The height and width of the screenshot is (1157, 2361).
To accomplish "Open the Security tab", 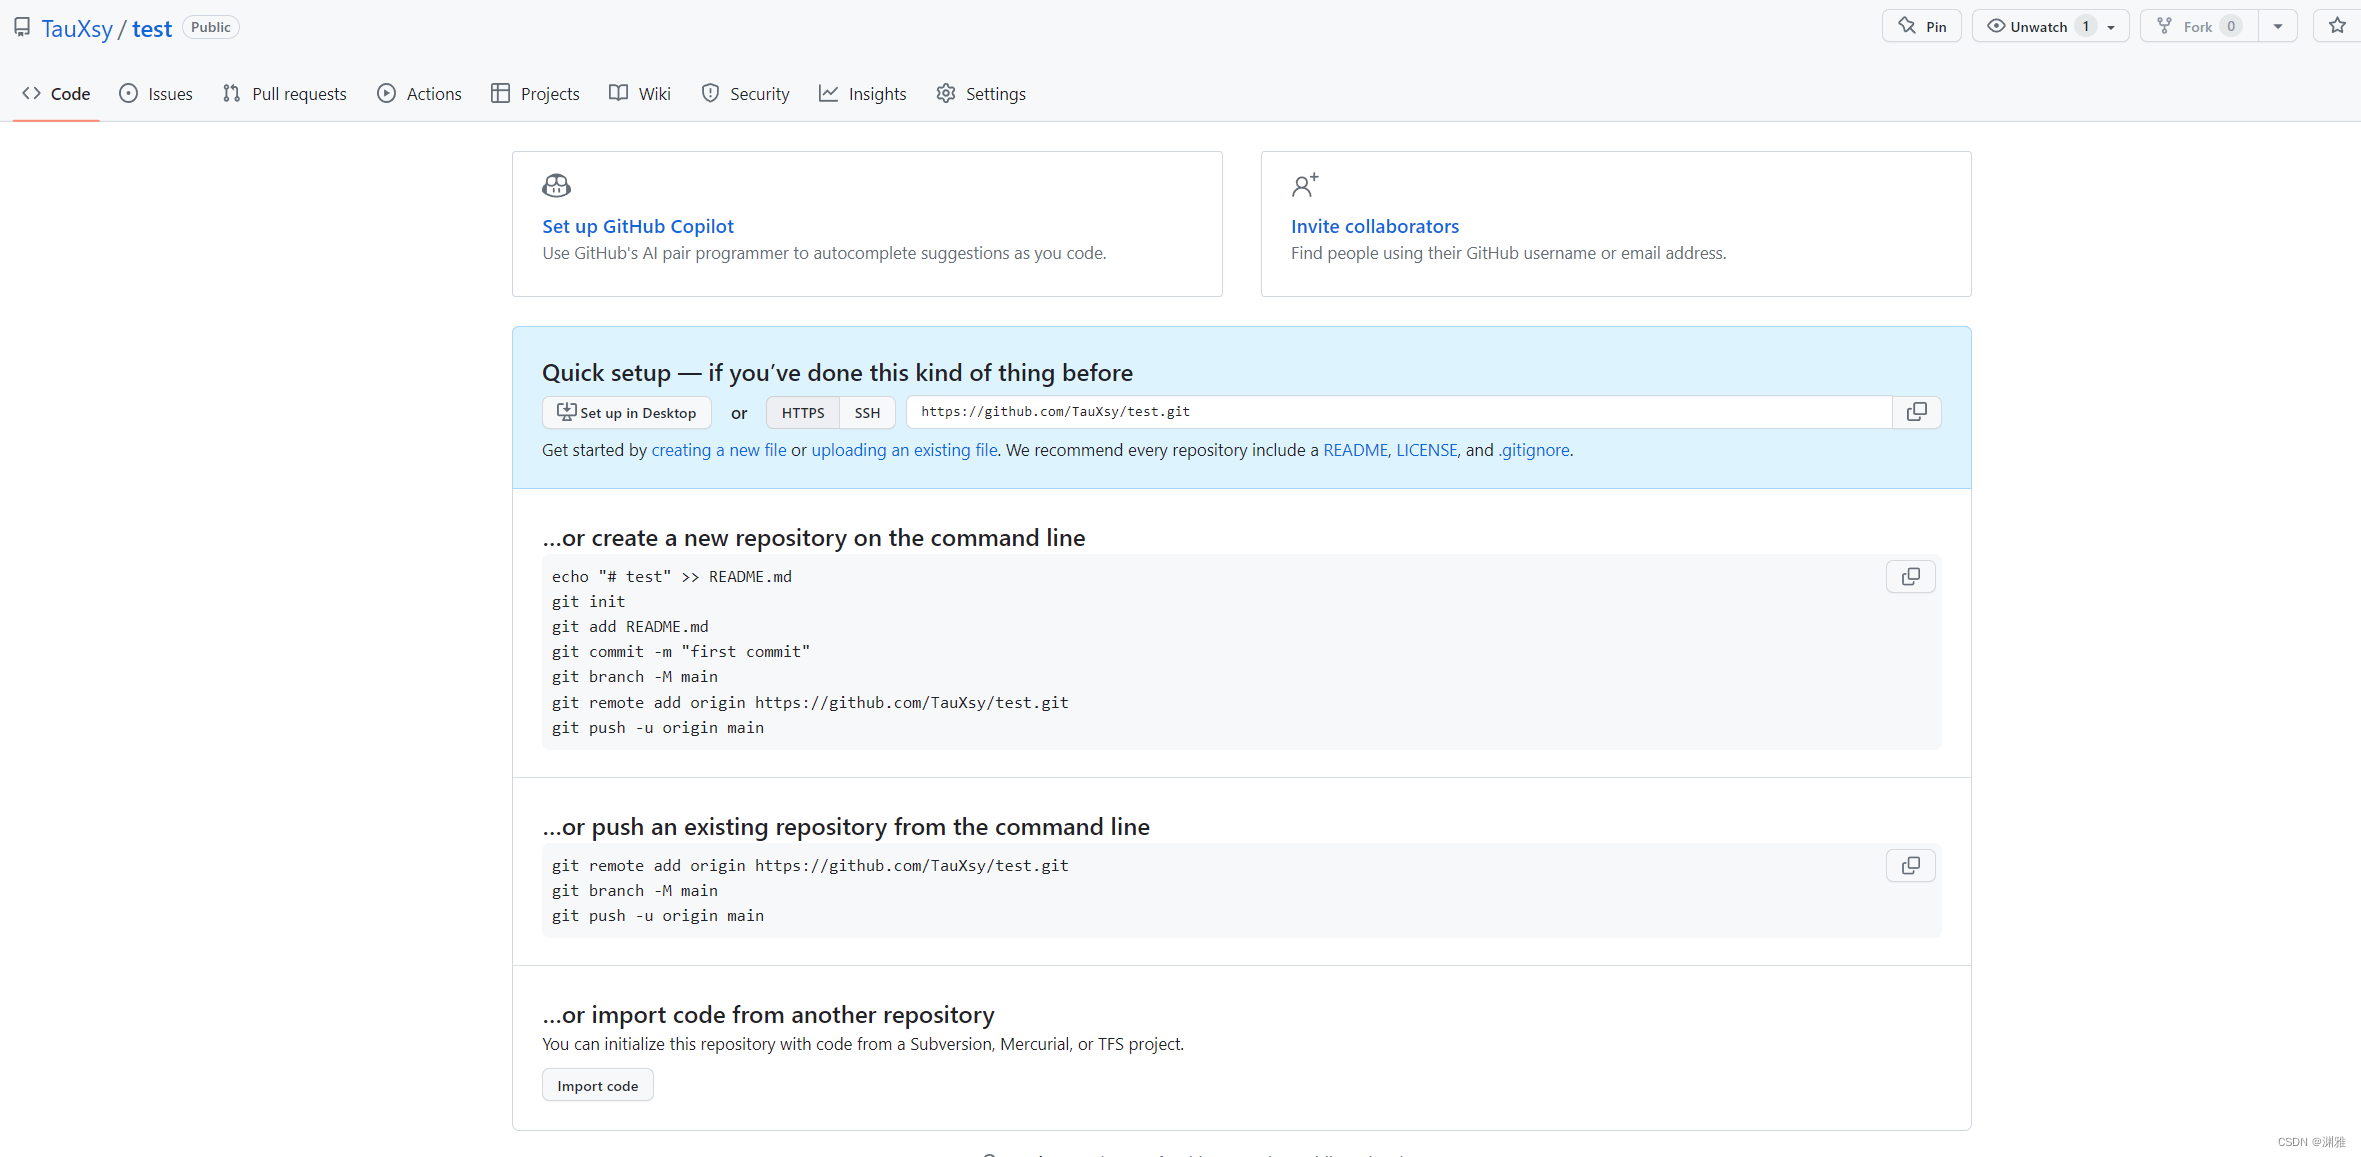I will (745, 93).
